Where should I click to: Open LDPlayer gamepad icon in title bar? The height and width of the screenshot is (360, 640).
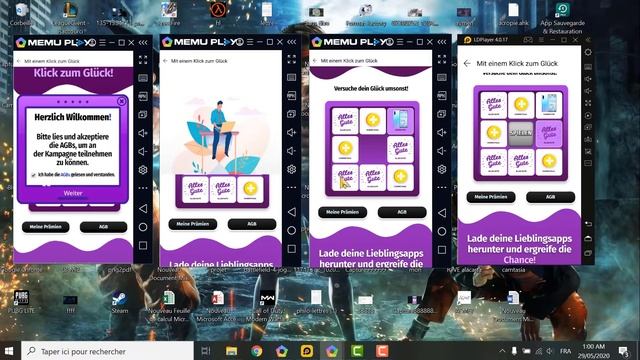tap(528, 40)
